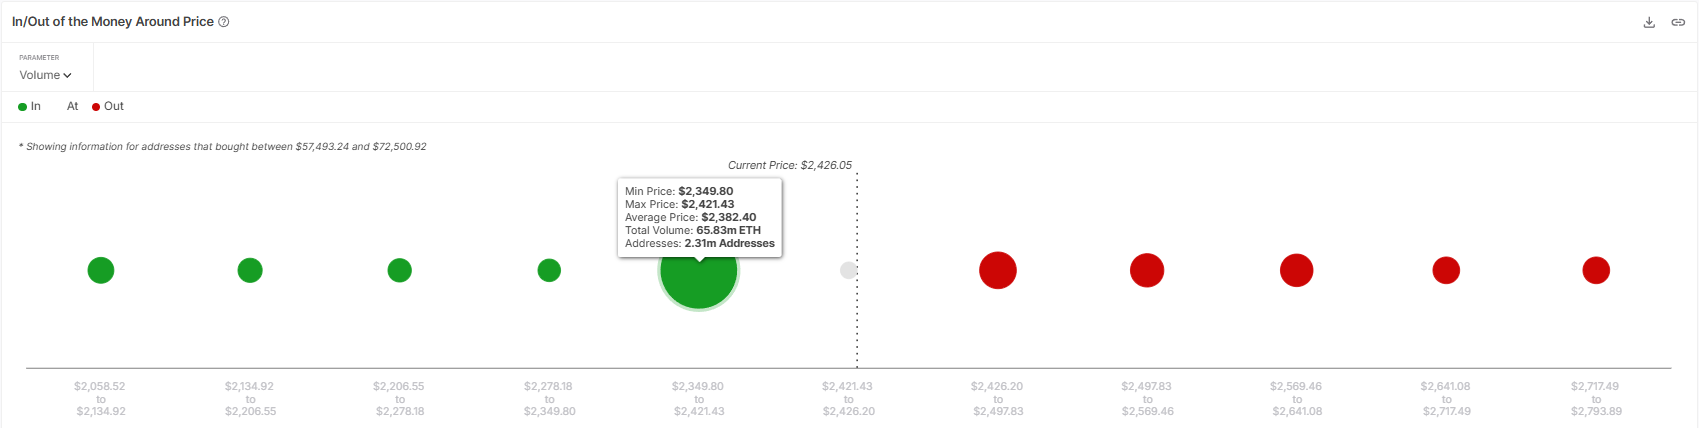Select green bubble for $2,278.18 range
The height and width of the screenshot is (428, 1699).
pos(549,270)
